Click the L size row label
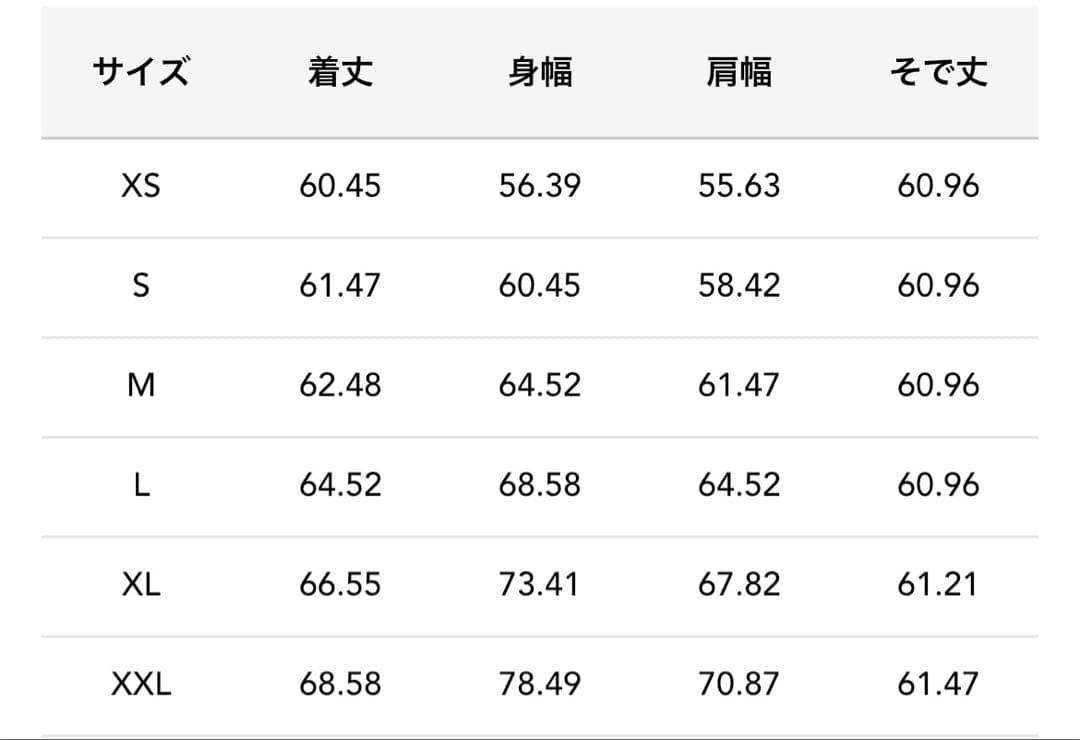This screenshot has height=740, width=1080. (141, 485)
